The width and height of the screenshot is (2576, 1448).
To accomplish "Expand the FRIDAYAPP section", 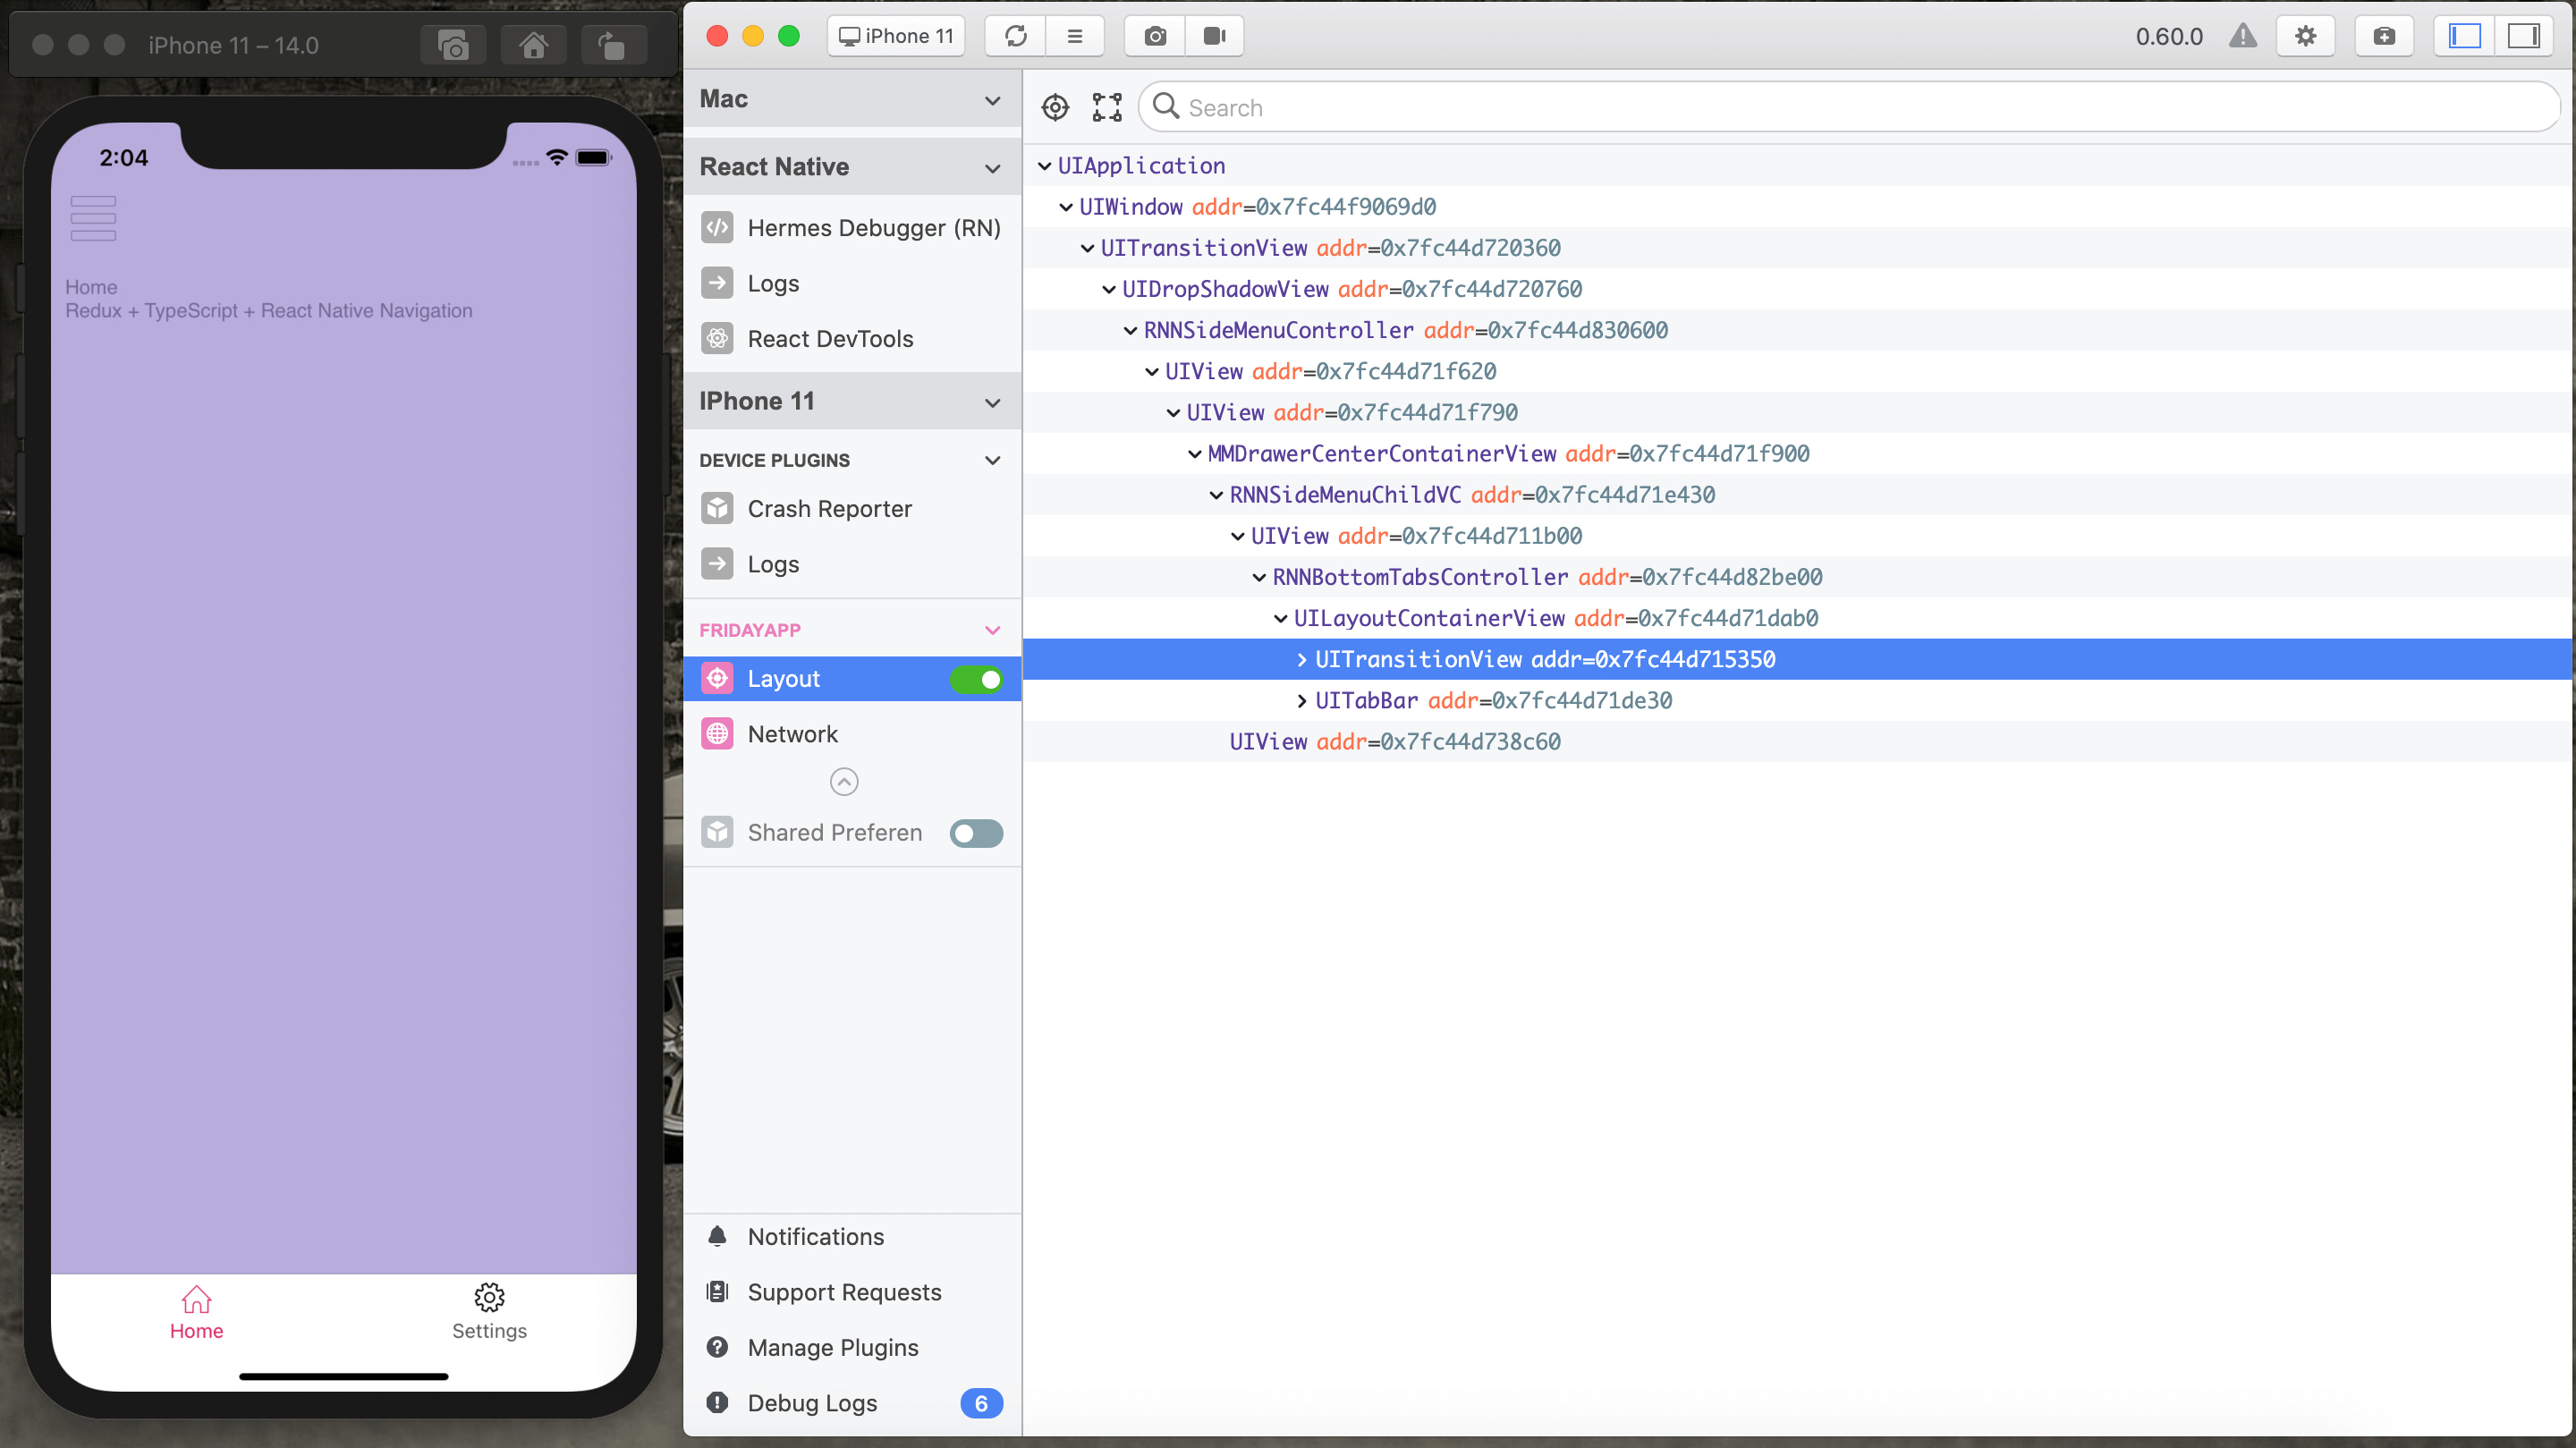I will (x=991, y=629).
